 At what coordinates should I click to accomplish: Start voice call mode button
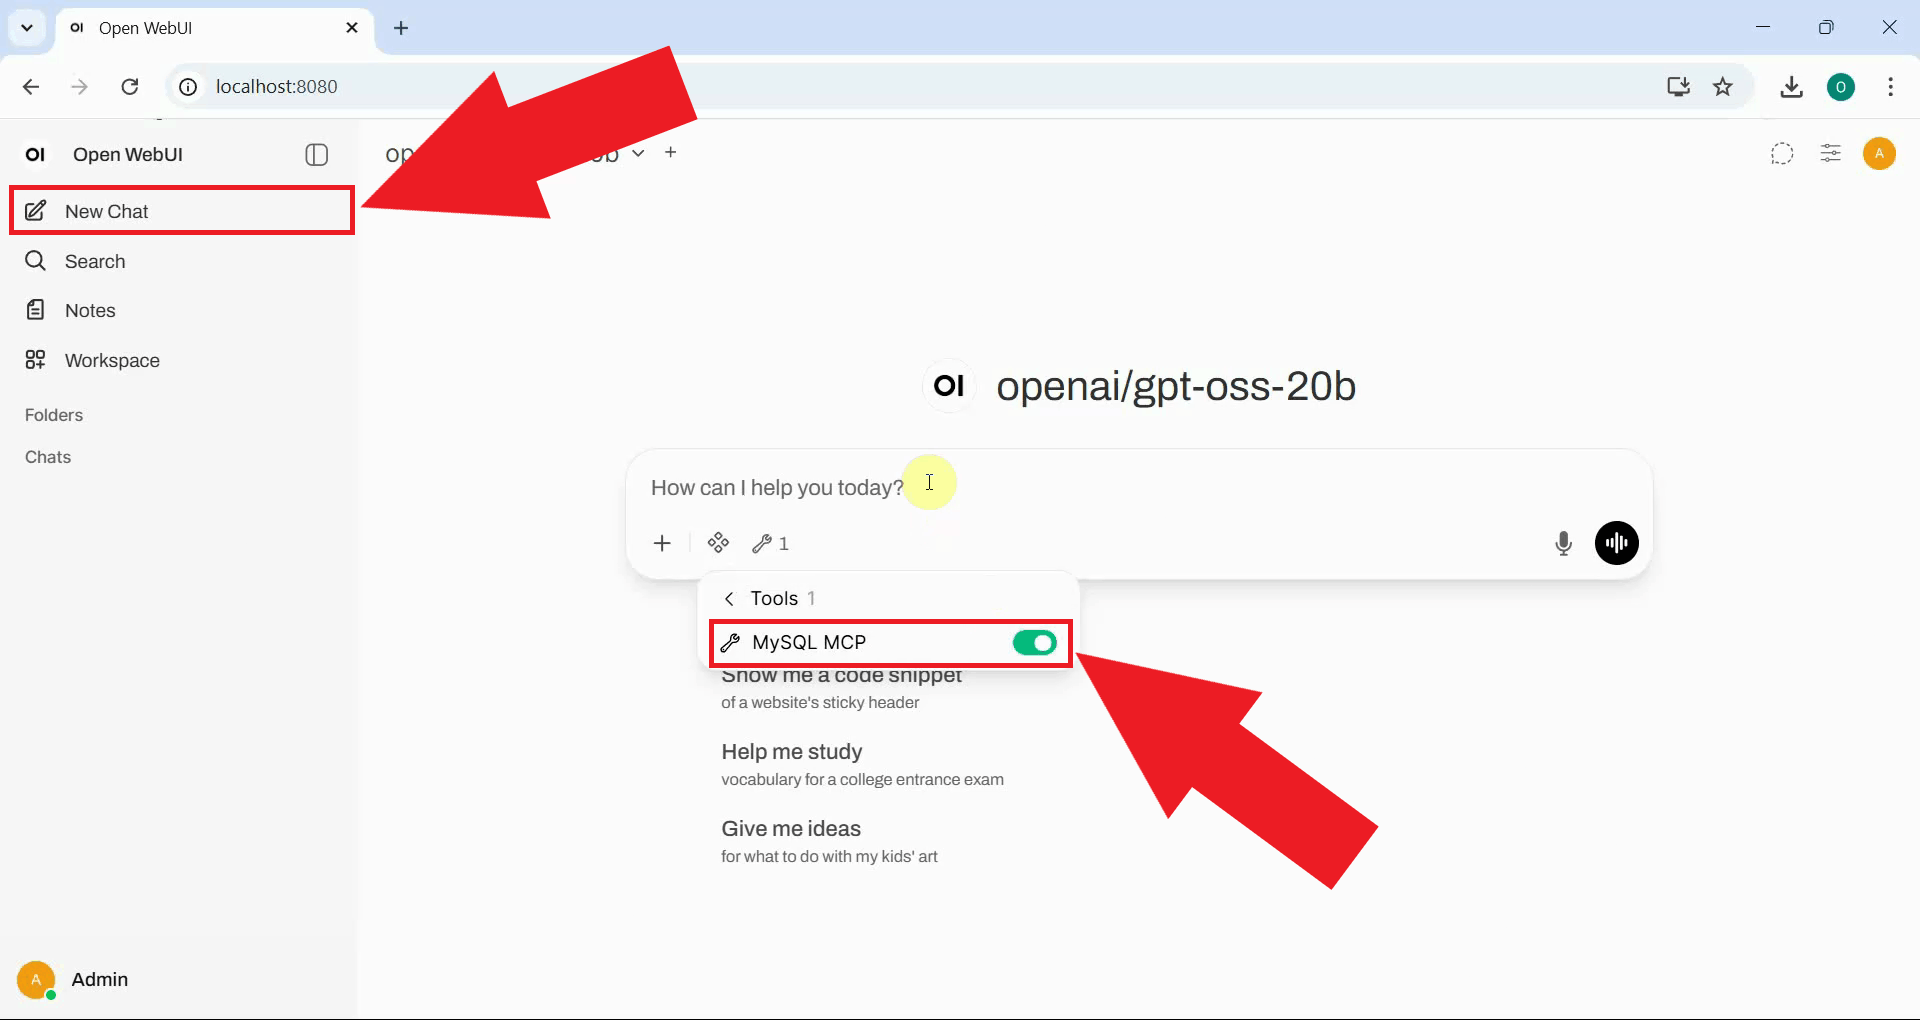1617,543
